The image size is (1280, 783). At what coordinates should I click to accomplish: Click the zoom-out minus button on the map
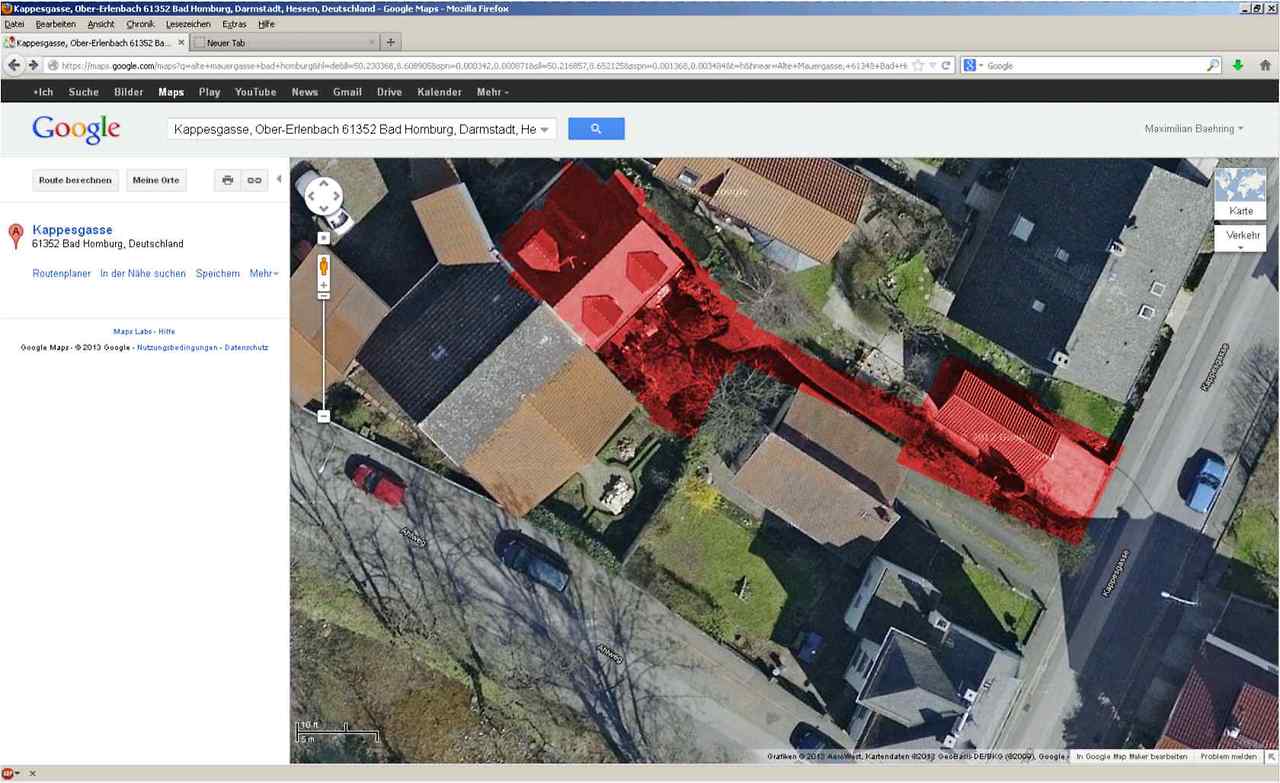(x=323, y=416)
